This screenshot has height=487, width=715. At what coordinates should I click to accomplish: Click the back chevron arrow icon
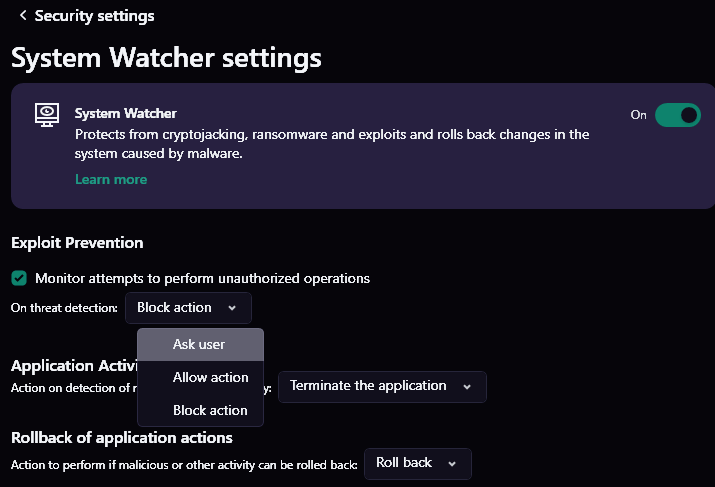[x=22, y=16]
